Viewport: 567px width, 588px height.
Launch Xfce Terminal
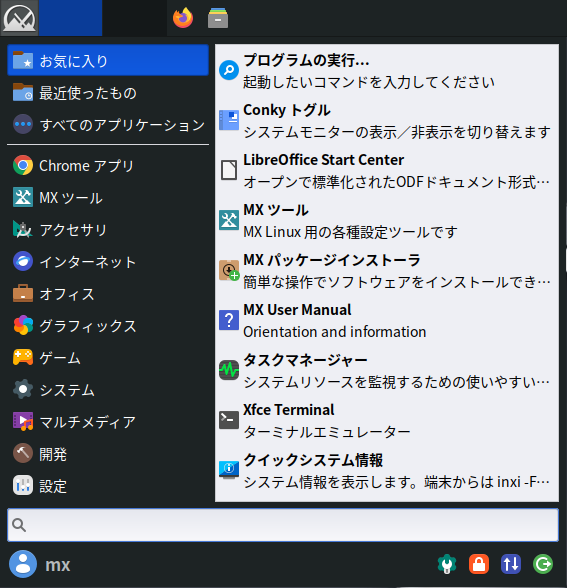(387, 420)
